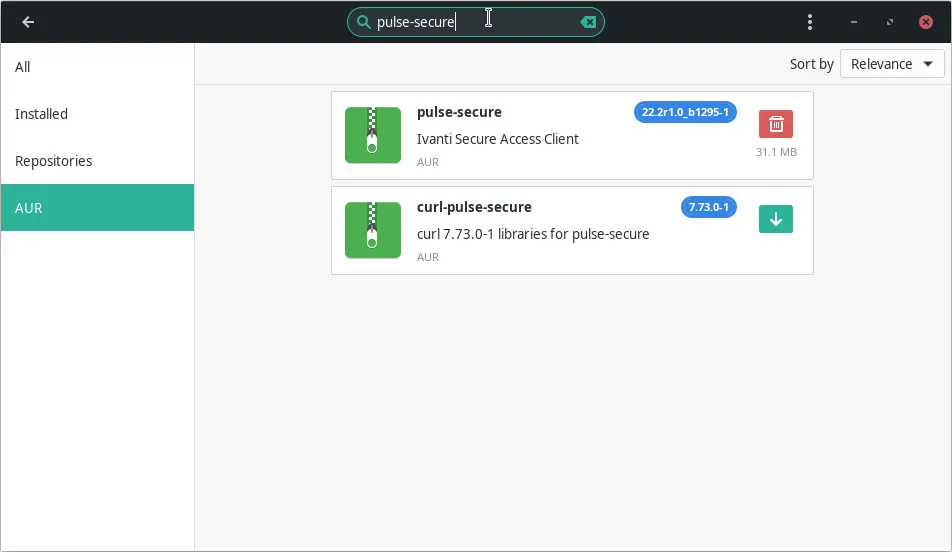This screenshot has width=952, height=552.
Task: Close the package manager window
Action: pos(926,22)
